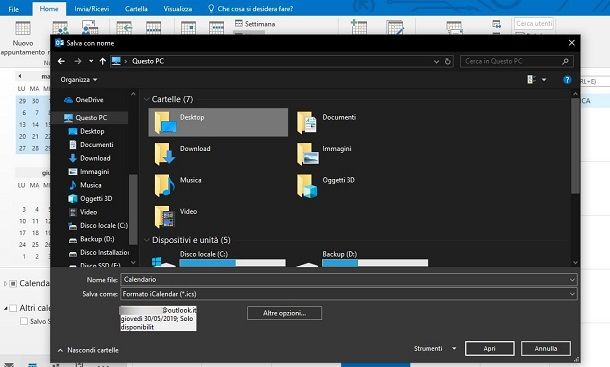Click the Cerca utenti box in Outlook

(x=534, y=24)
